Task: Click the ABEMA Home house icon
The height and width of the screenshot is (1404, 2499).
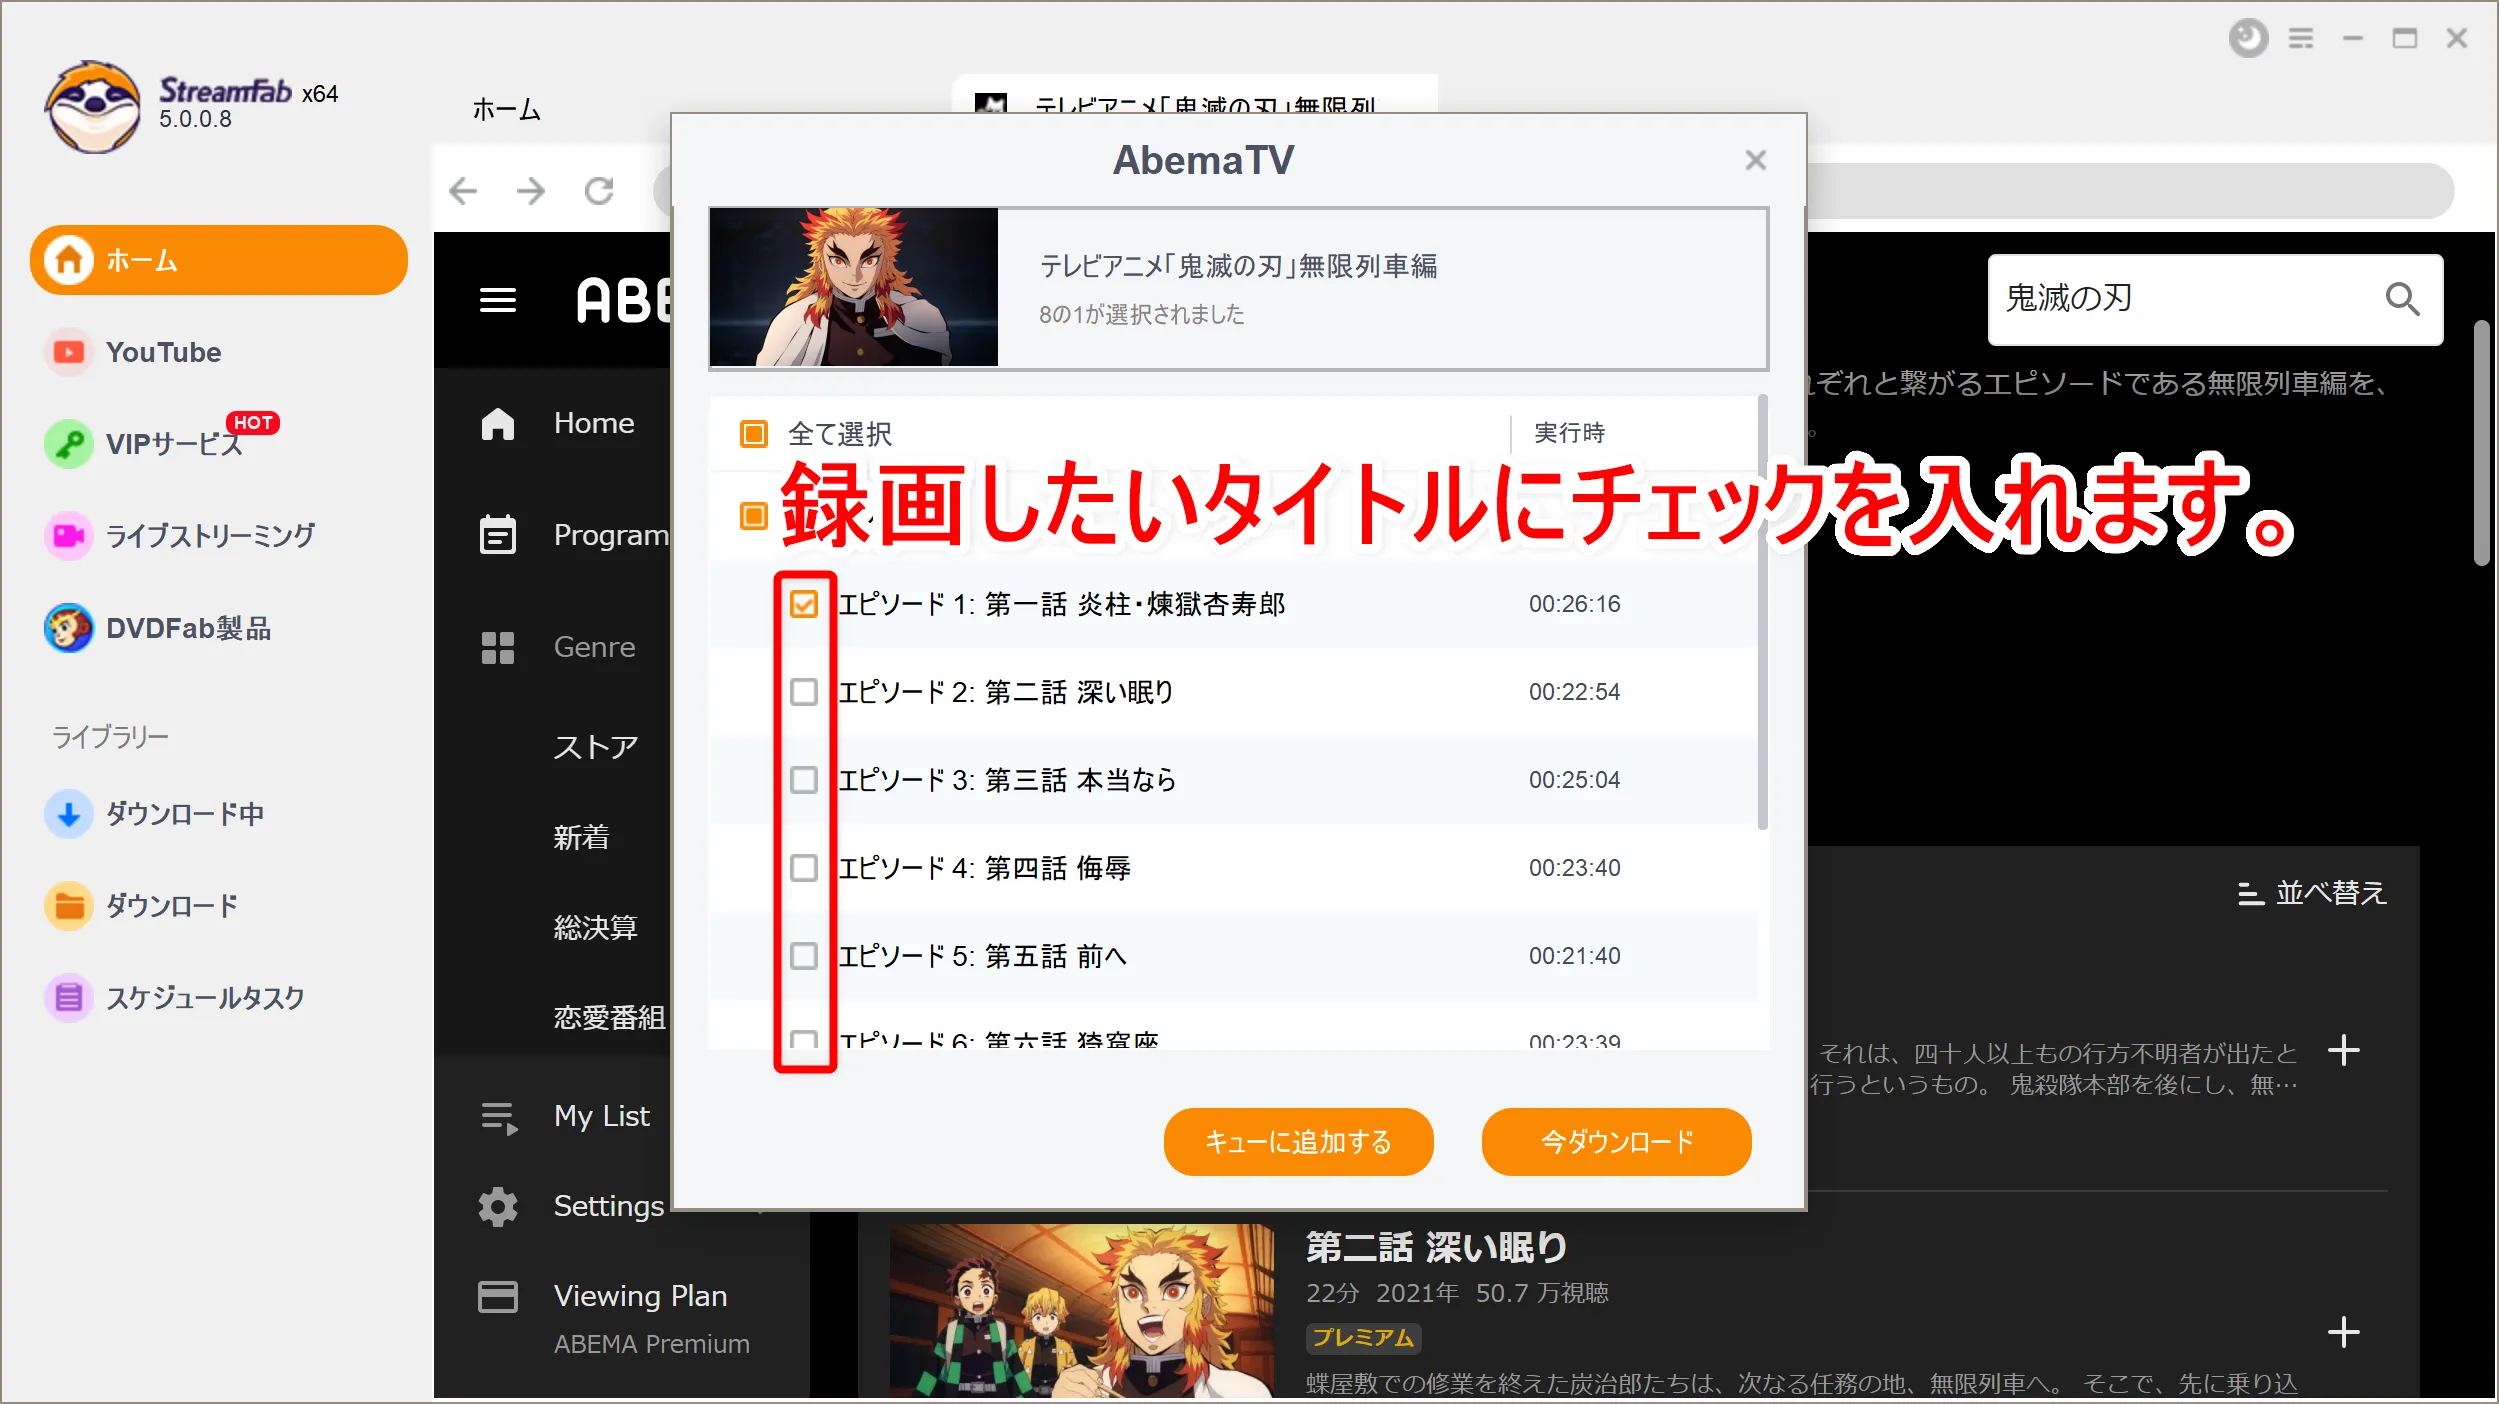Action: [x=498, y=423]
